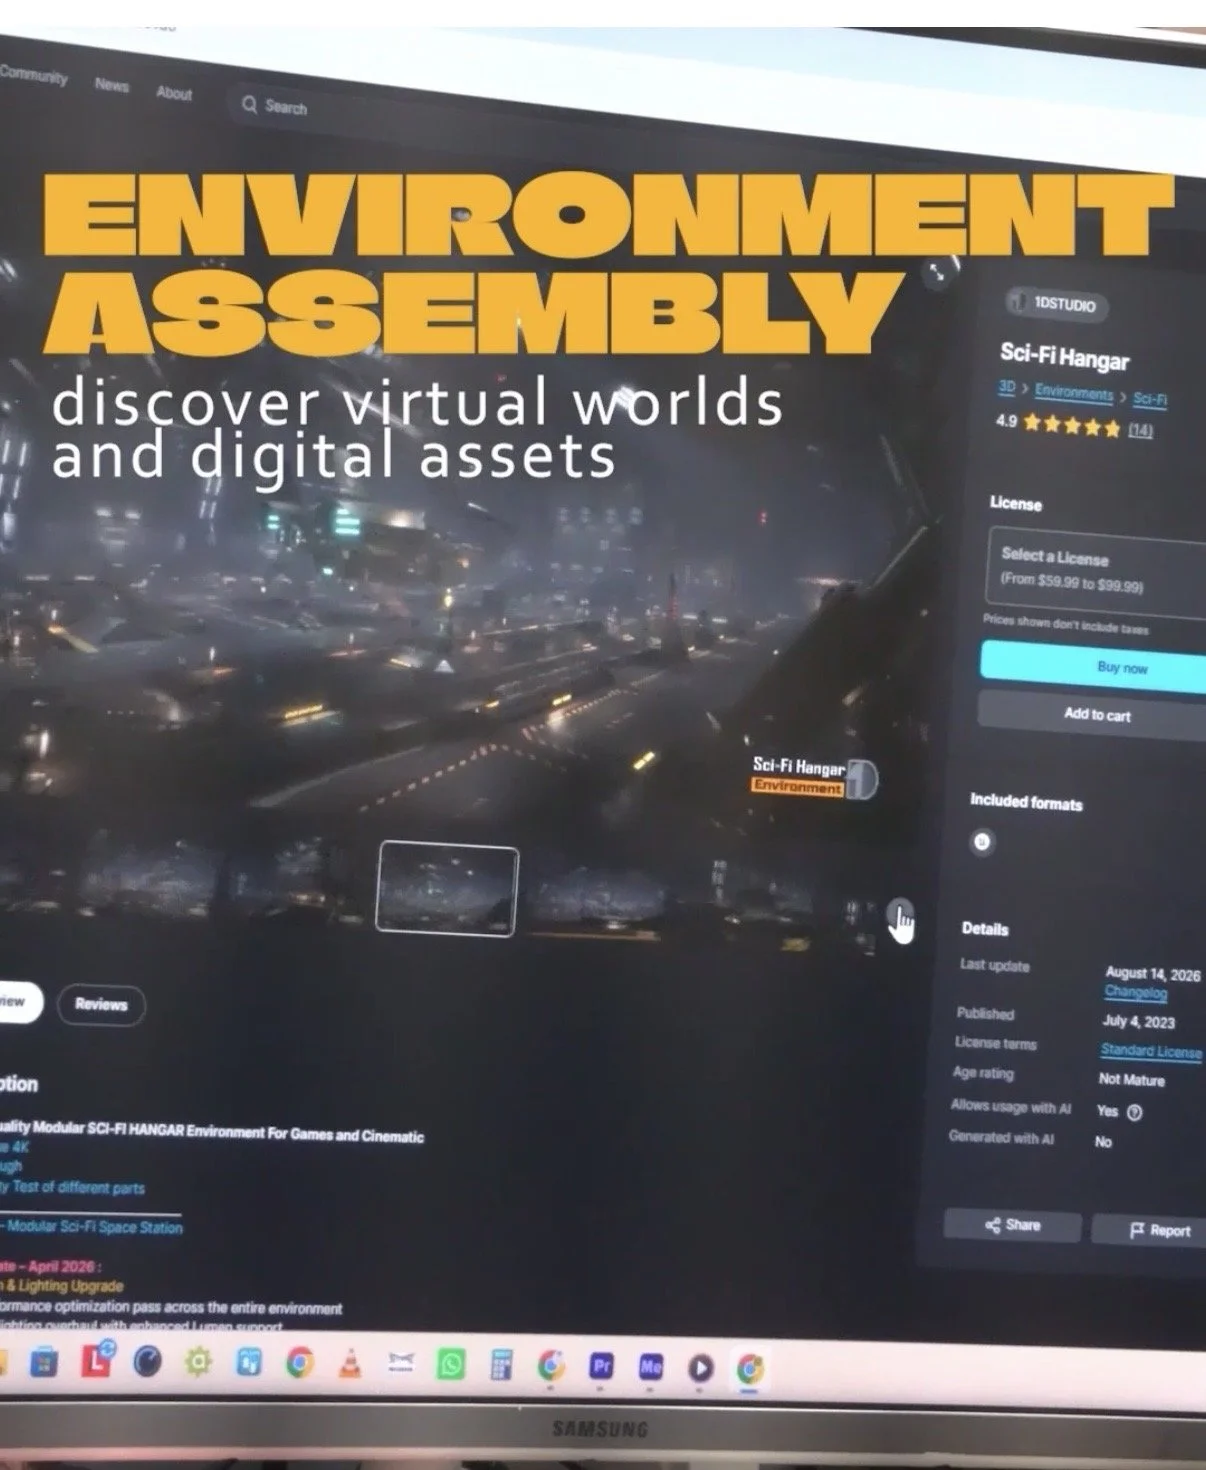The height and width of the screenshot is (1470, 1206).
Task: Click the Buy now button
Action: (1093, 666)
